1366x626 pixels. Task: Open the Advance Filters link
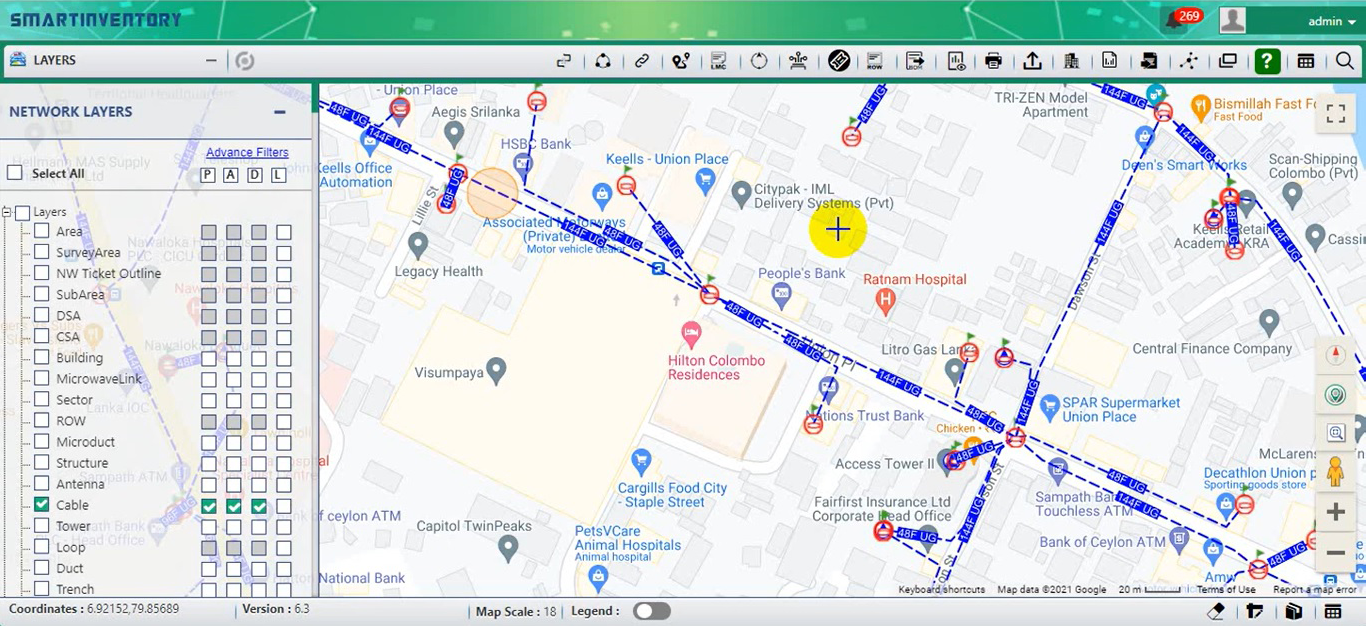click(x=247, y=153)
